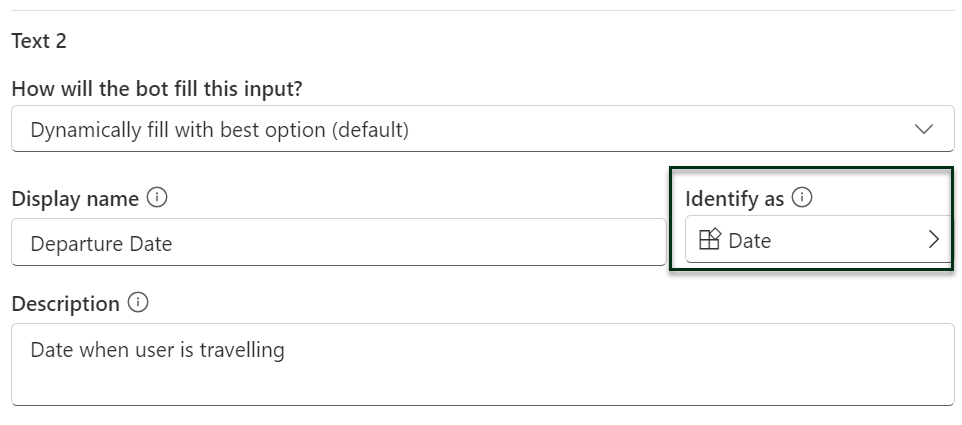This screenshot has width=962, height=425.
Task: Click the down chevron of the fill-method dropdown
Action: click(x=924, y=129)
